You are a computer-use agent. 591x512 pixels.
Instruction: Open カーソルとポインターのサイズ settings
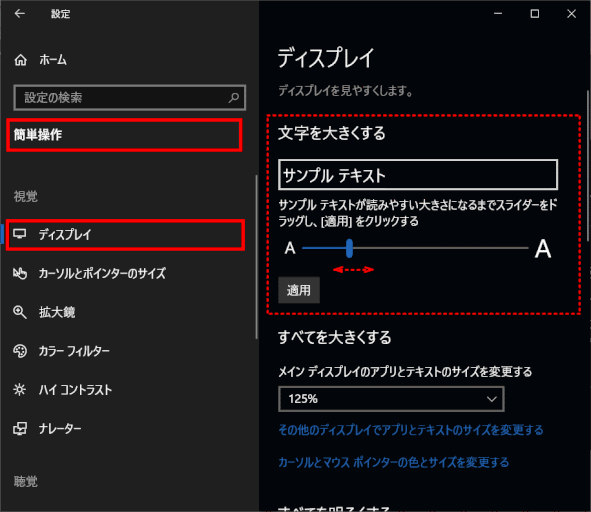pos(102,273)
